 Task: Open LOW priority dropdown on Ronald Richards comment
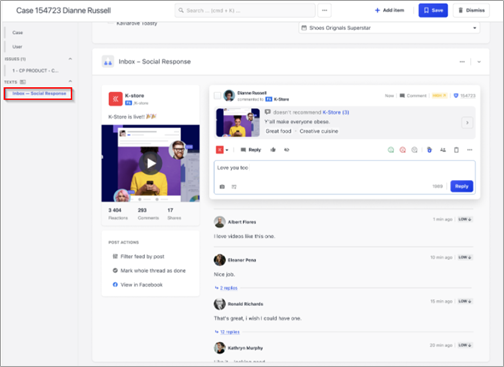click(x=465, y=301)
